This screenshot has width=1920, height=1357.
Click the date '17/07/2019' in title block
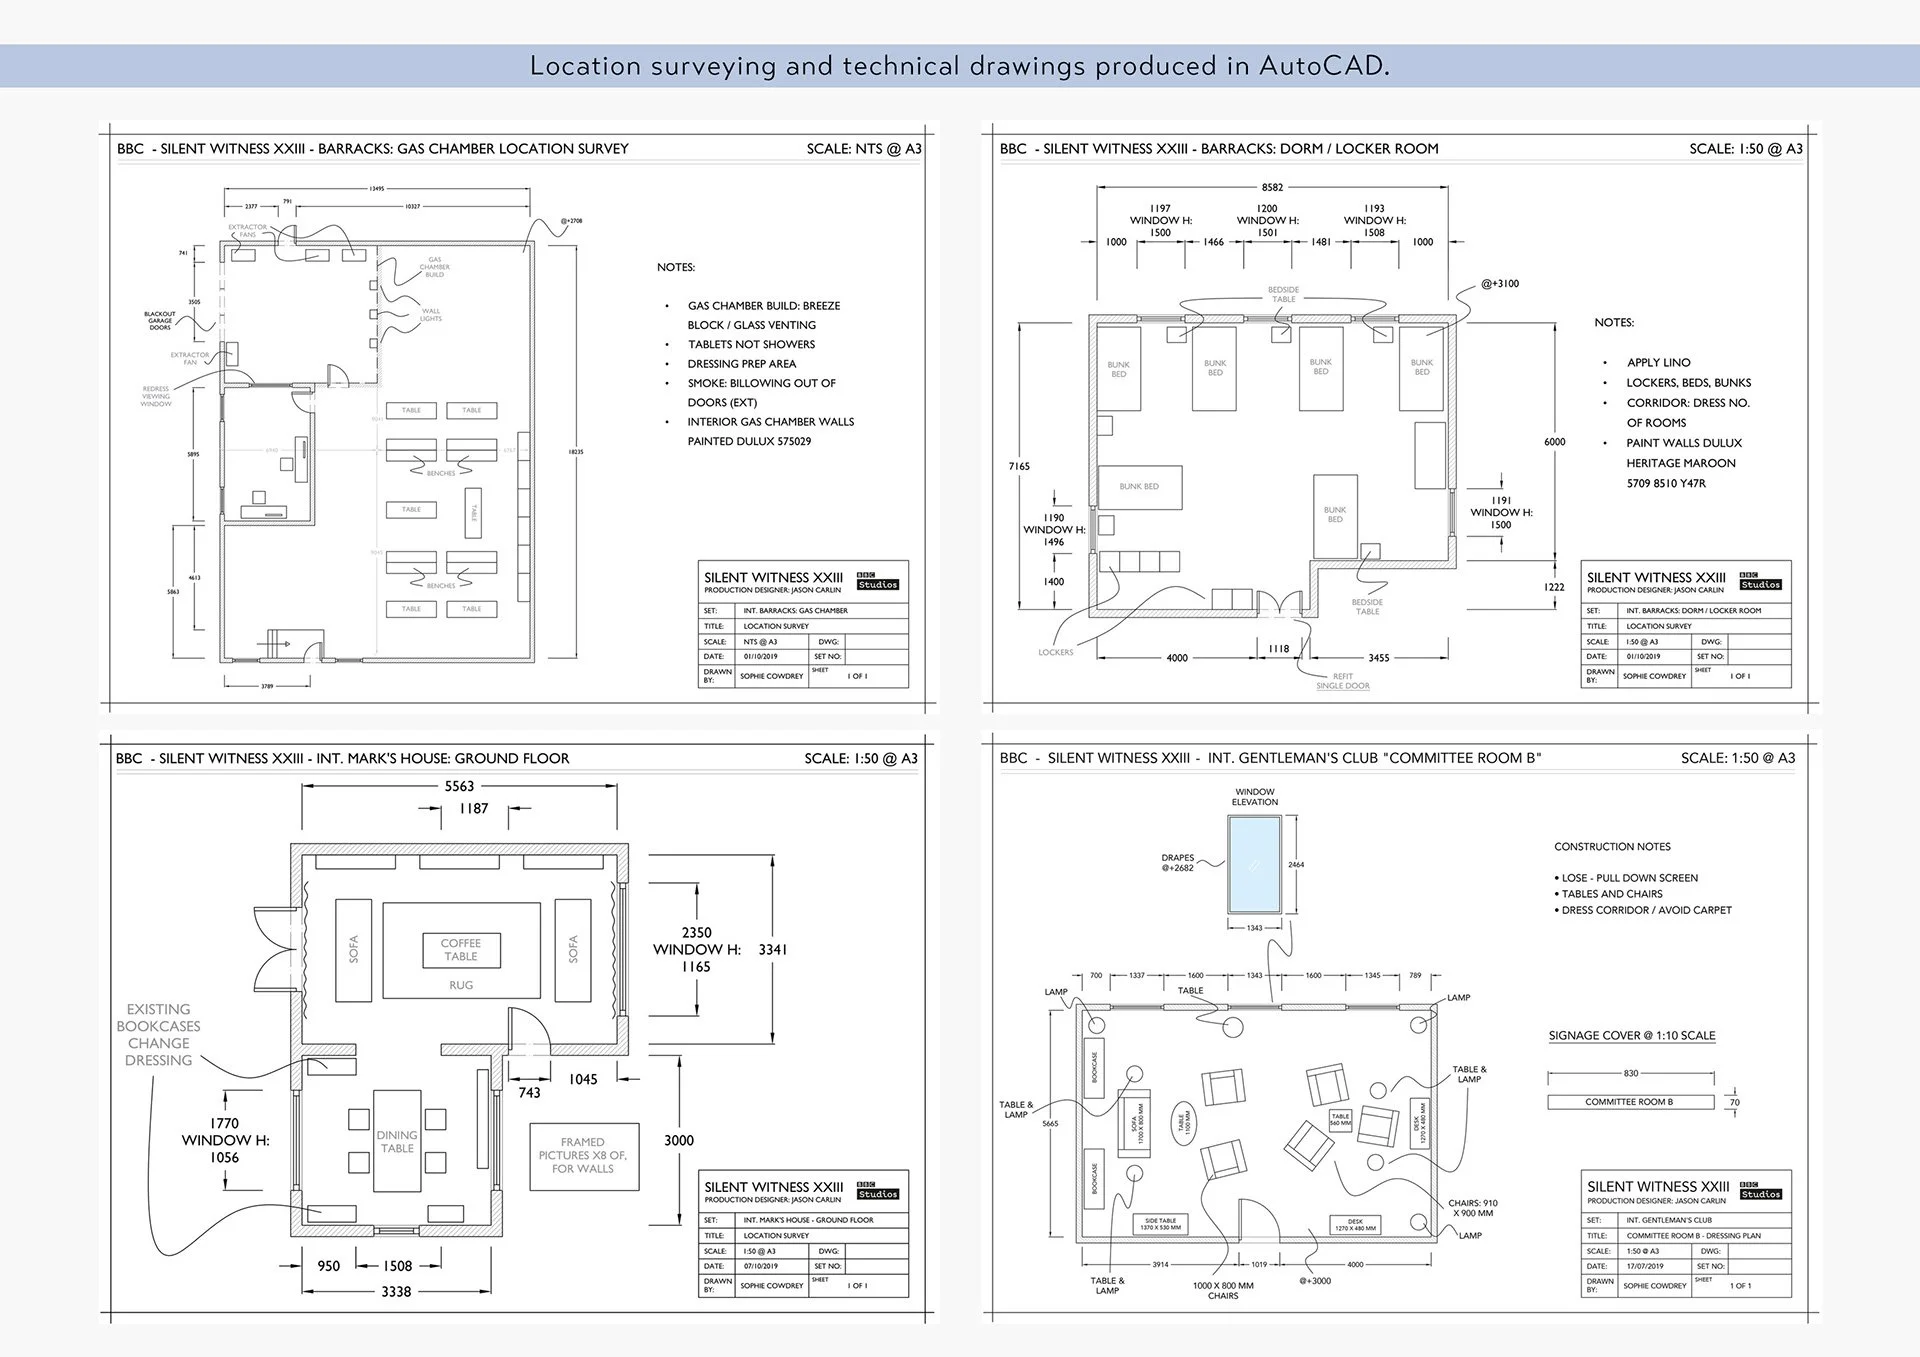pyautogui.click(x=1645, y=1266)
